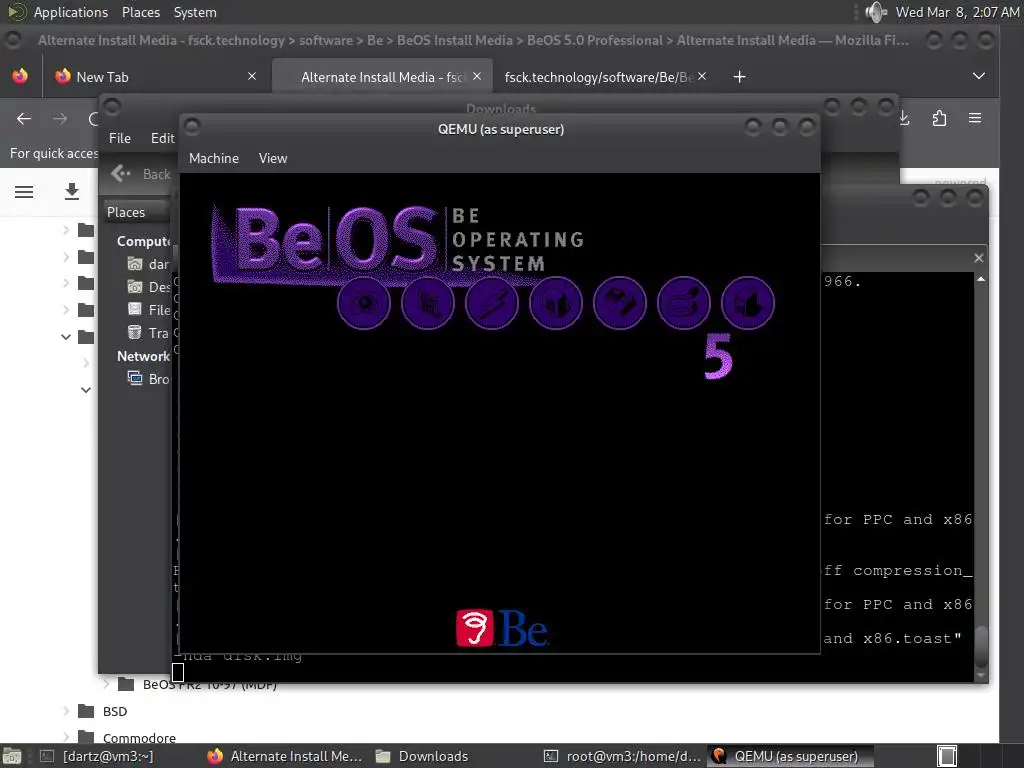The width and height of the screenshot is (1024, 768).
Task: Select the 'dar' home folder in Places
Action: pyautogui.click(x=149, y=264)
